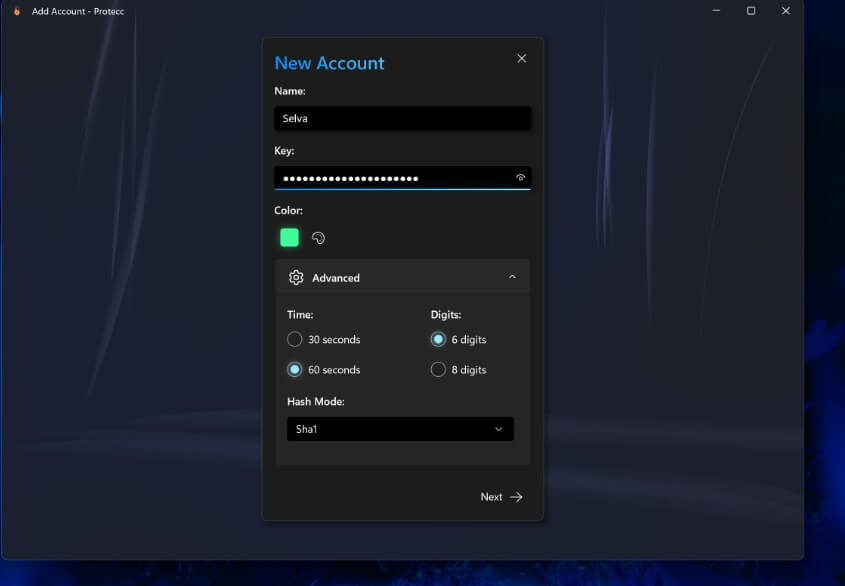Click the Advanced header label
This screenshot has width=845, height=586.
click(336, 278)
